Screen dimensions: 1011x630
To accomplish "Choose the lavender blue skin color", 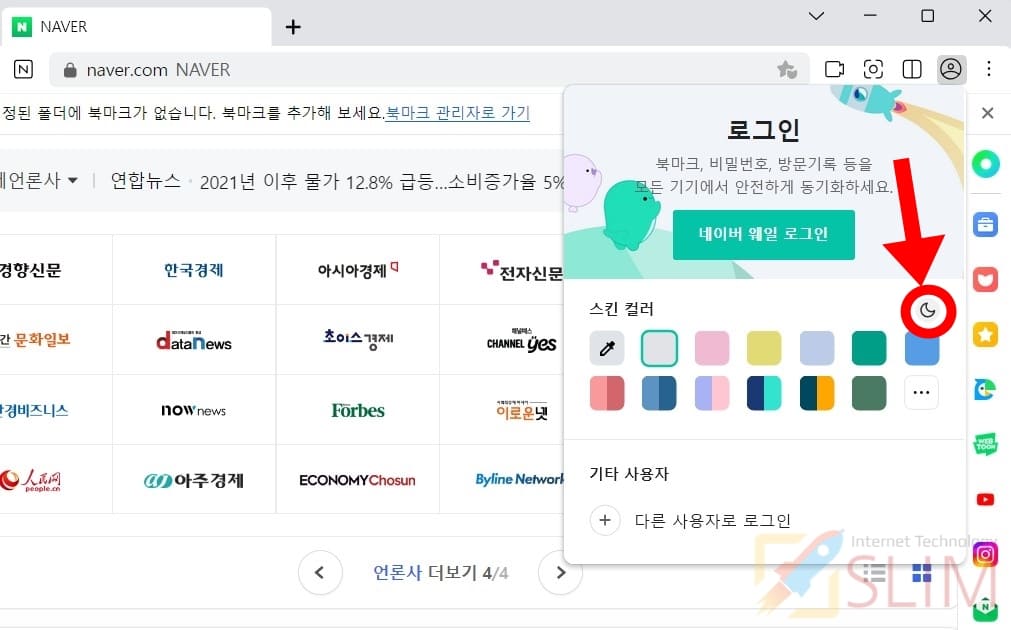I will (x=816, y=348).
